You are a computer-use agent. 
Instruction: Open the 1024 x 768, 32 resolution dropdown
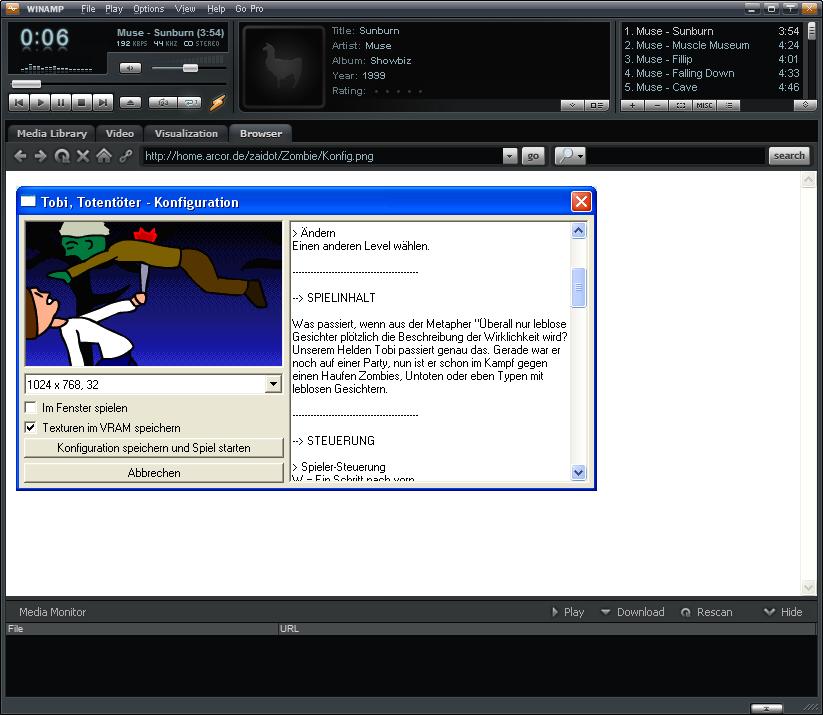coord(273,384)
